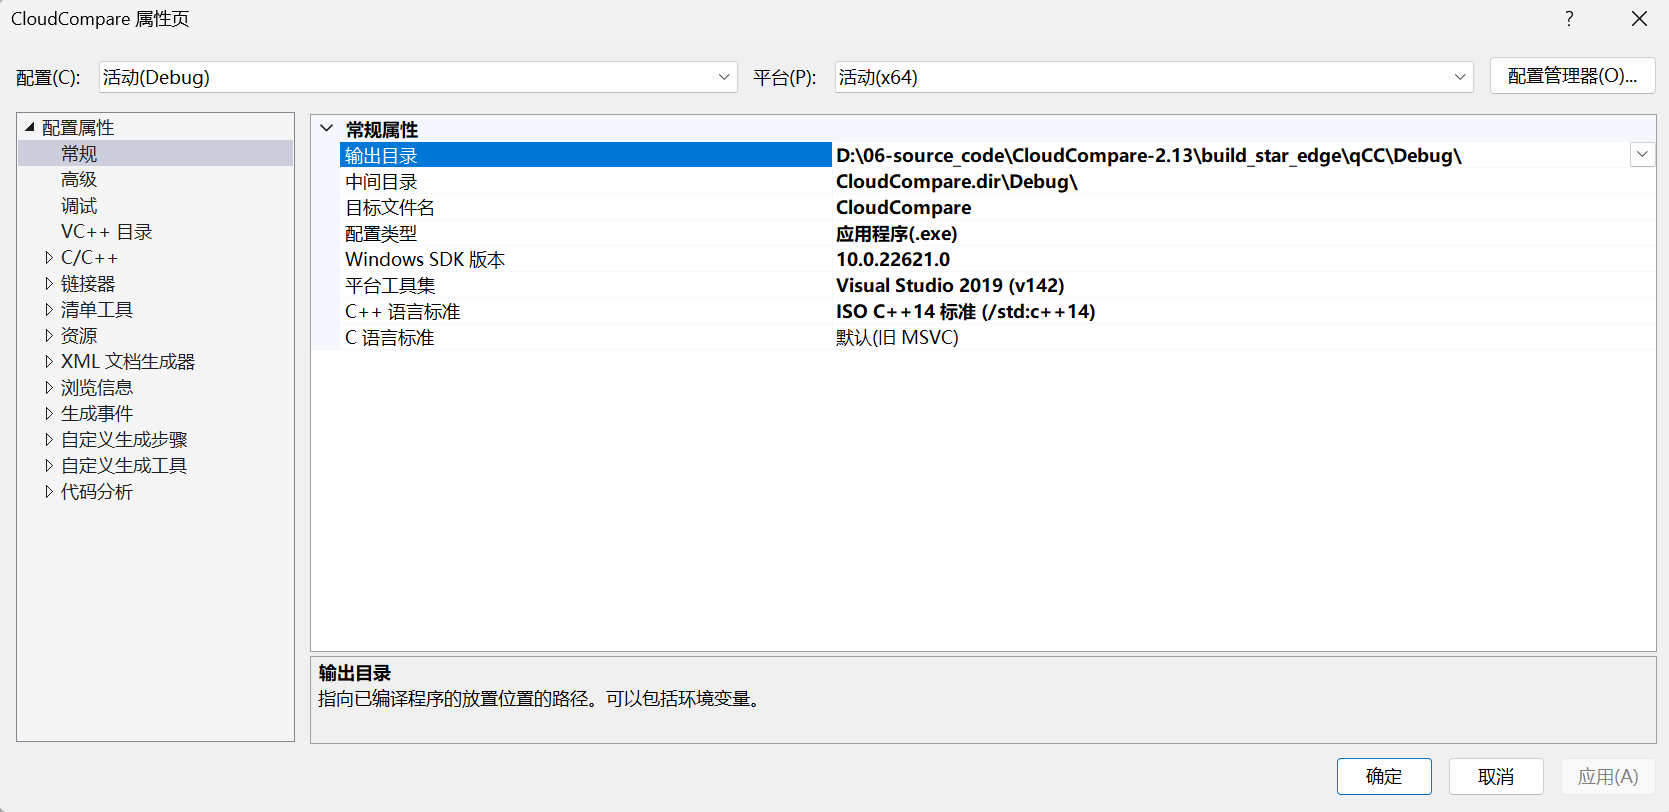This screenshot has height=812, width=1669.
Task: Select the 自定义生成步骤 item label
Action: click(x=124, y=439)
